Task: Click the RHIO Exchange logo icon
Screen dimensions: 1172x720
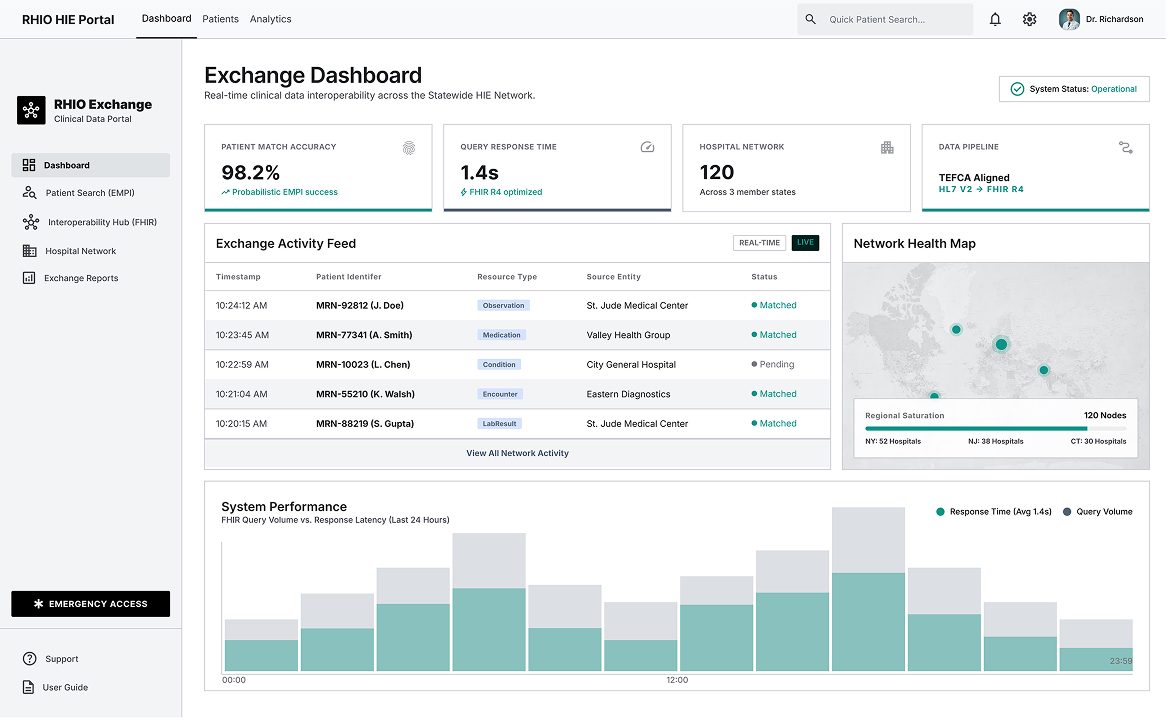Action: [31, 111]
